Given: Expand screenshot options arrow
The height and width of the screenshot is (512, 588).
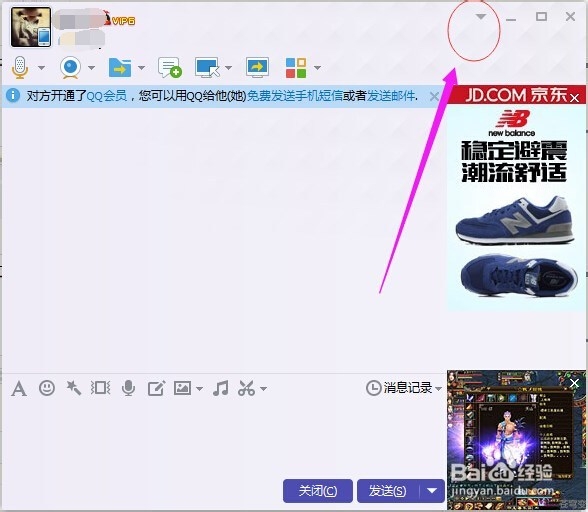Looking at the screenshot, I should tap(263, 389).
